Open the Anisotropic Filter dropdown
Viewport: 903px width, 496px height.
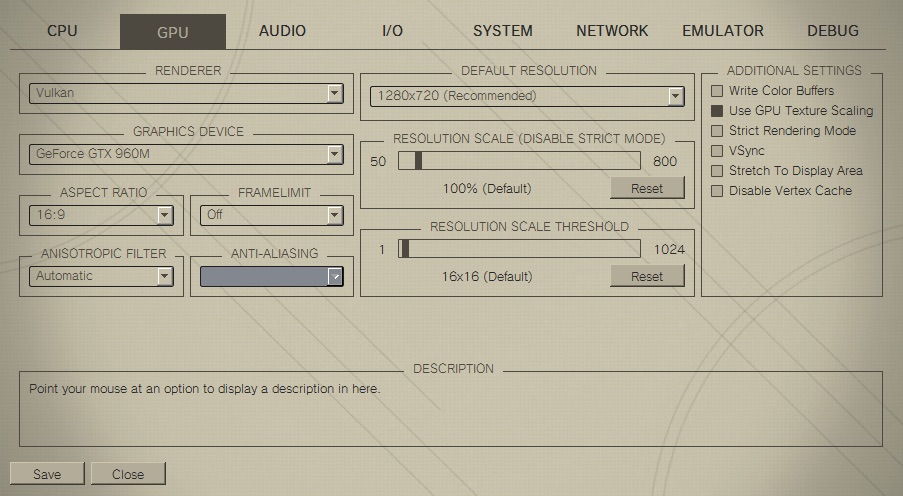point(101,277)
